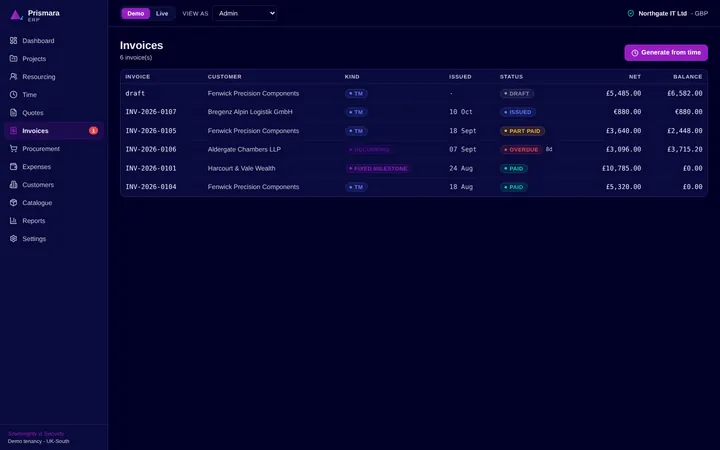Open Resourcing via its people icon
This screenshot has width=720, height=450.
[13, 76]
